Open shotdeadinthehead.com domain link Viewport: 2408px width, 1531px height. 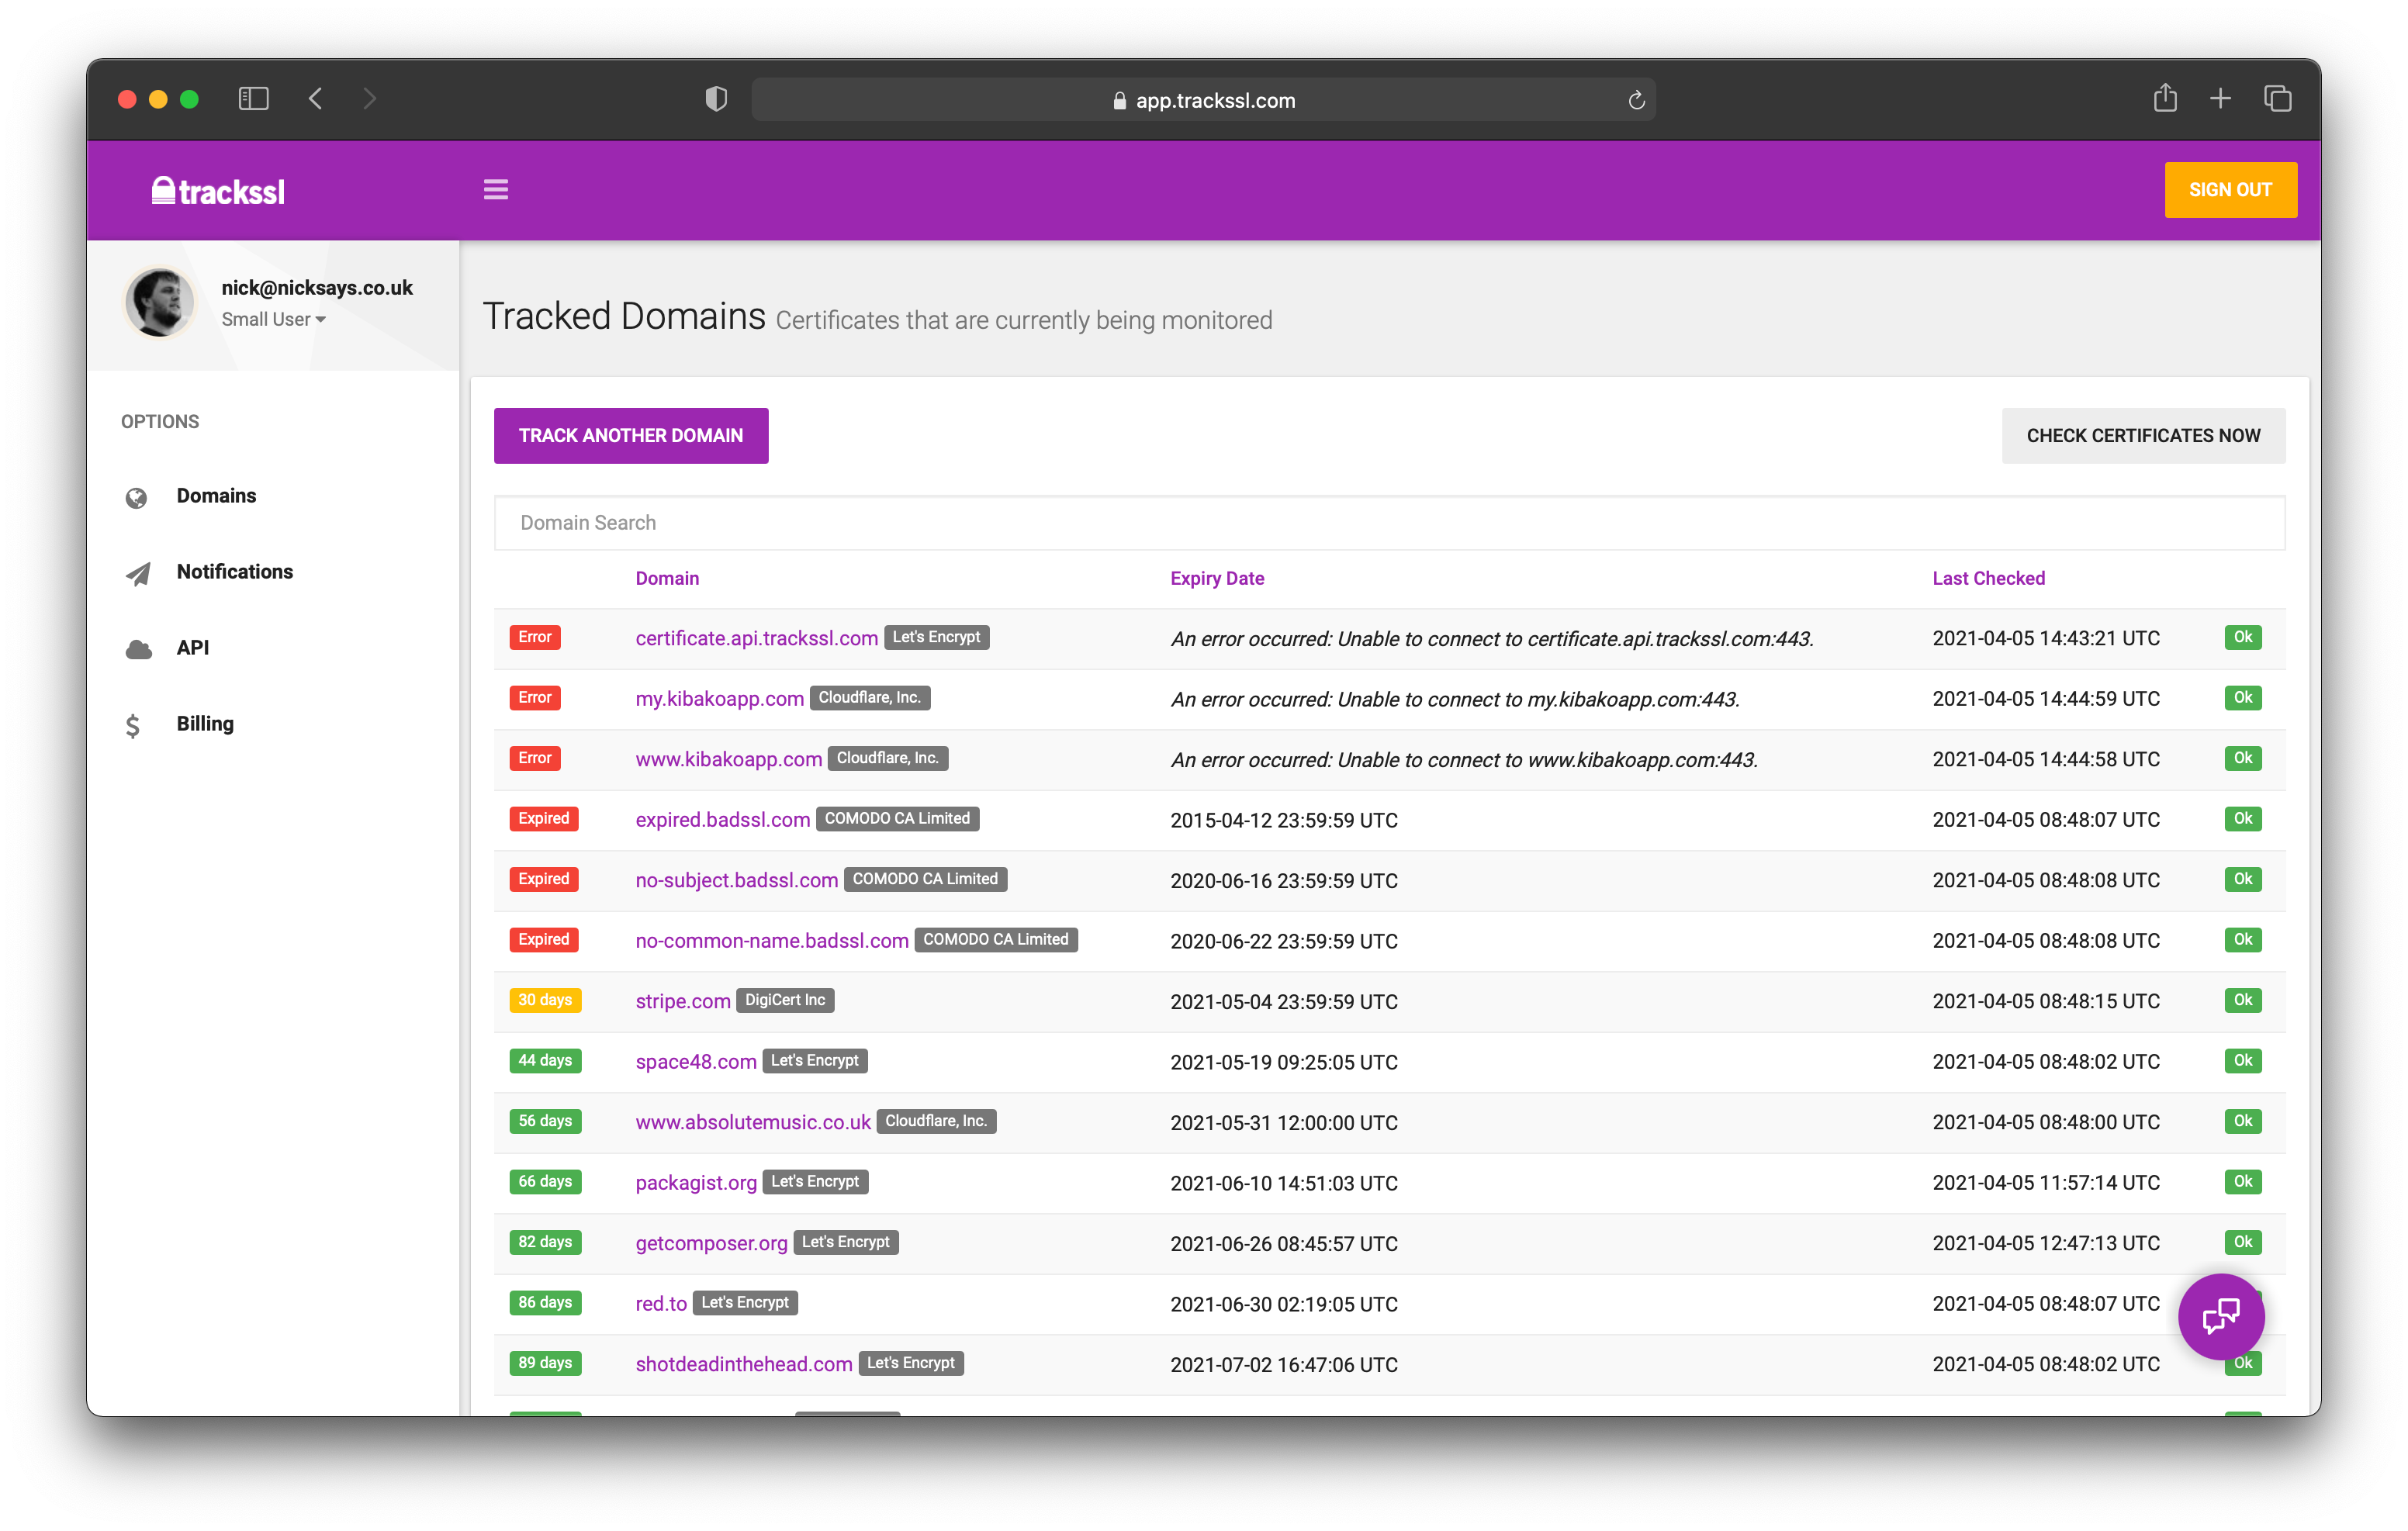coord(743,1364)
